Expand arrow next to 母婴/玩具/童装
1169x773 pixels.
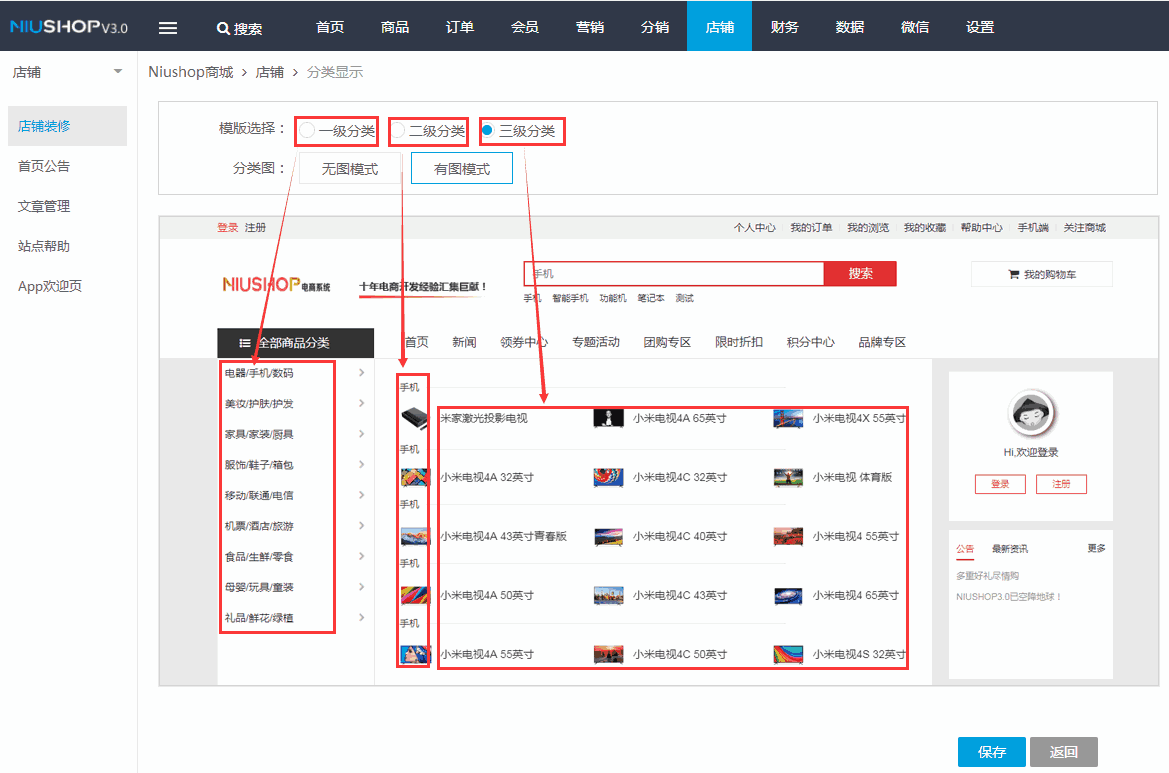click(362, 587)
